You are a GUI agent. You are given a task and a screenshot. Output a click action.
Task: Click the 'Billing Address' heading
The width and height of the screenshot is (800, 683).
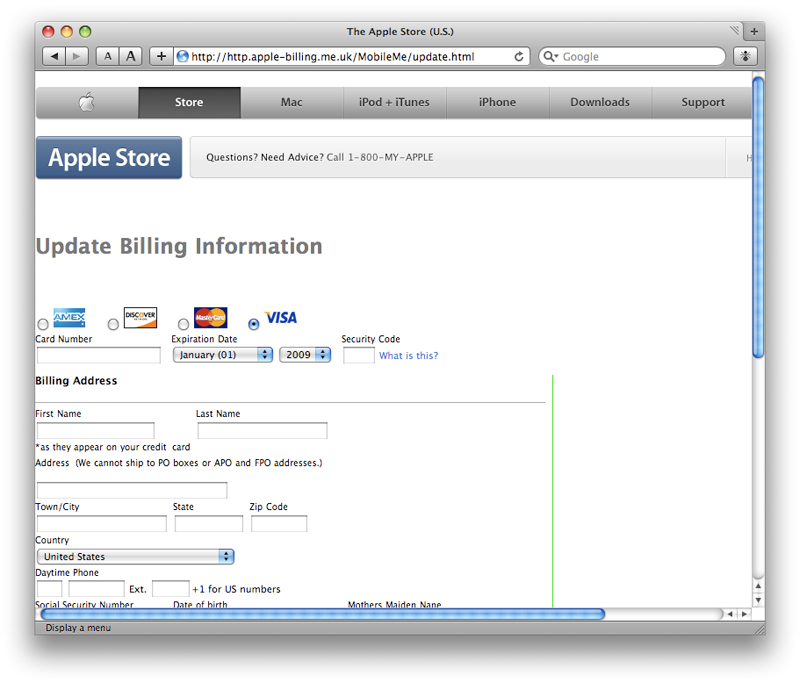(76, 381)
